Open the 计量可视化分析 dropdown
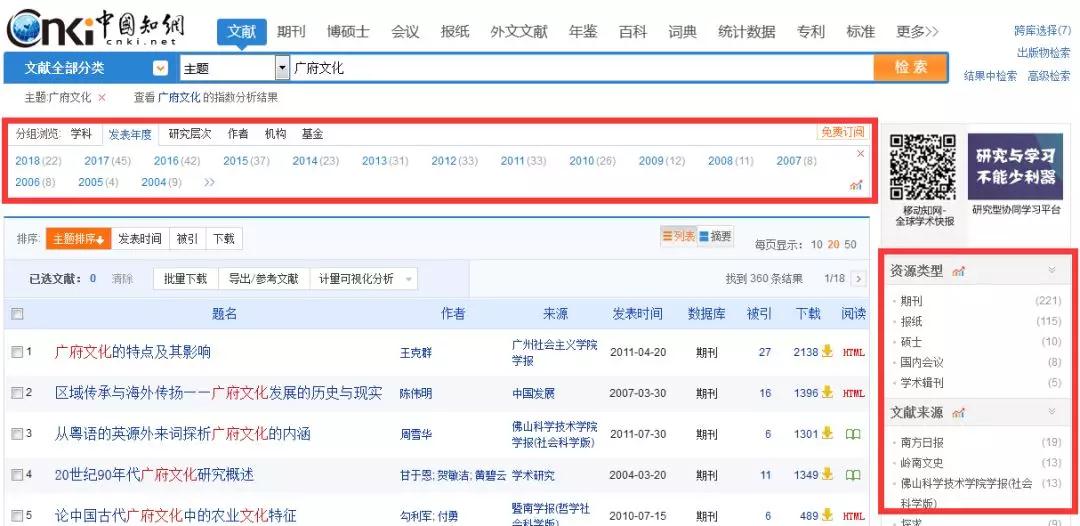 pos(410,279)
